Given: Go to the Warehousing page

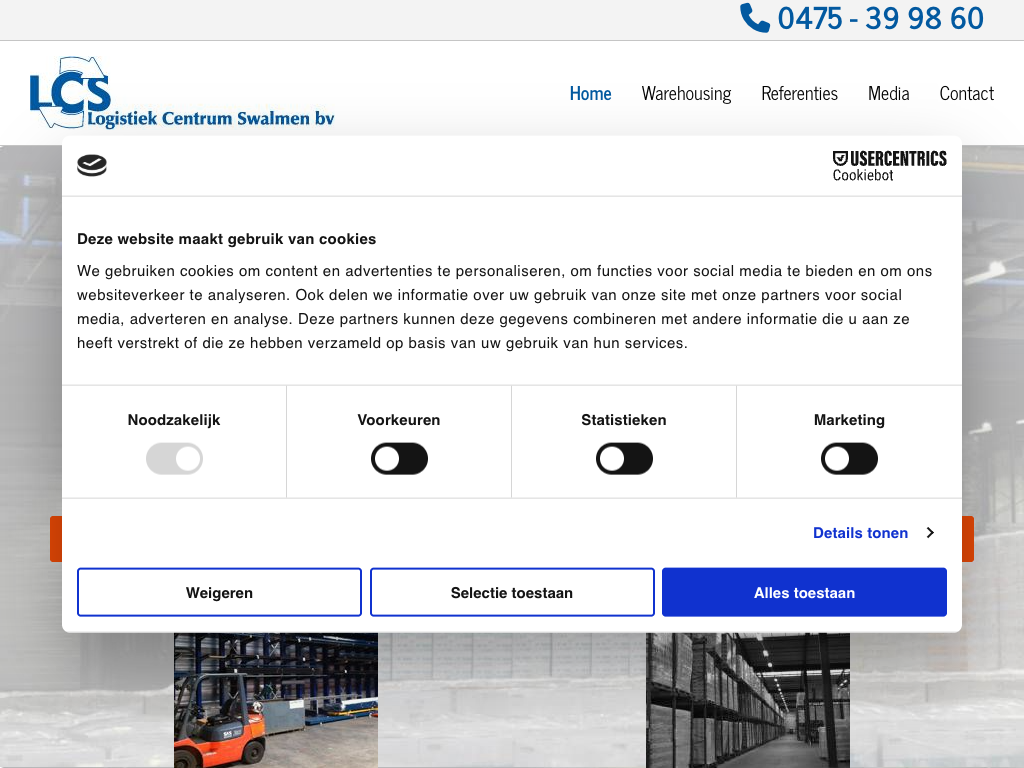Looking at the screenshot, I should pyautogui.click(x=686, y=93).
